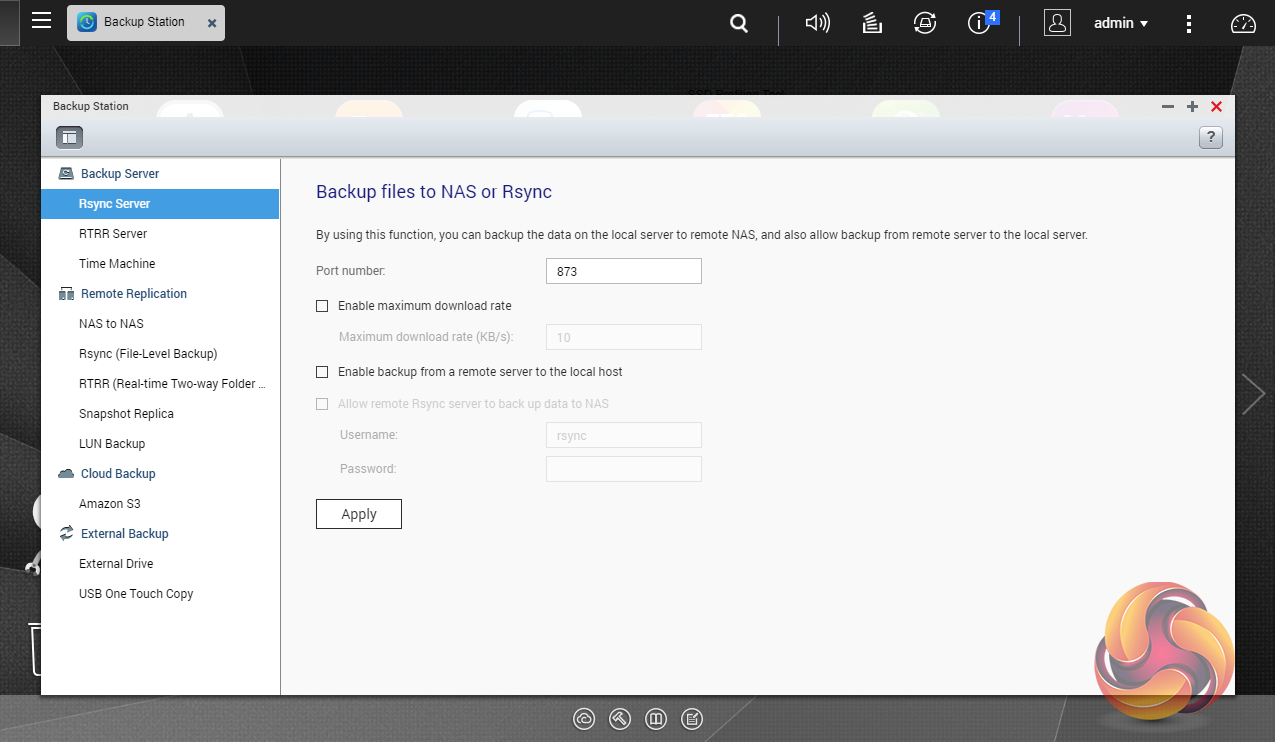Collapse the Cloud Backup section
The width and height of the screenshot is (1275, 746).
pos(117,474)
